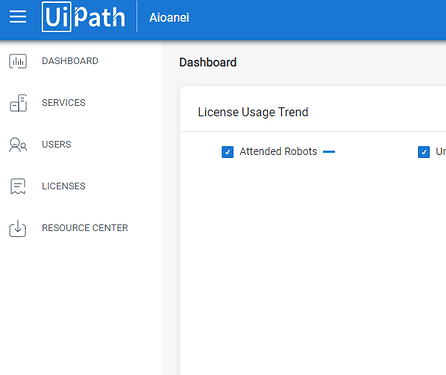
Task: Open the DASHBOARD sidebar item
Action: click(x=70, y=61)
